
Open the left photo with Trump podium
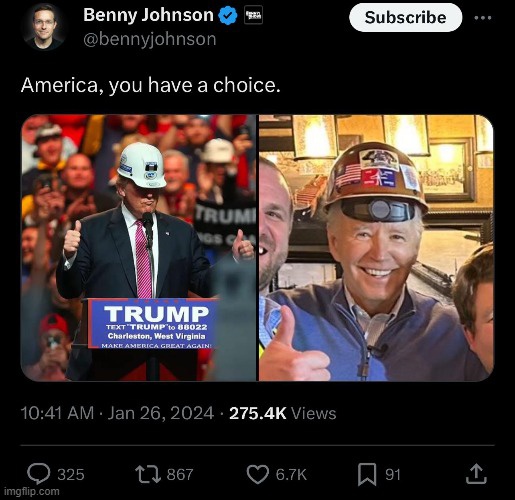(138, 248)
